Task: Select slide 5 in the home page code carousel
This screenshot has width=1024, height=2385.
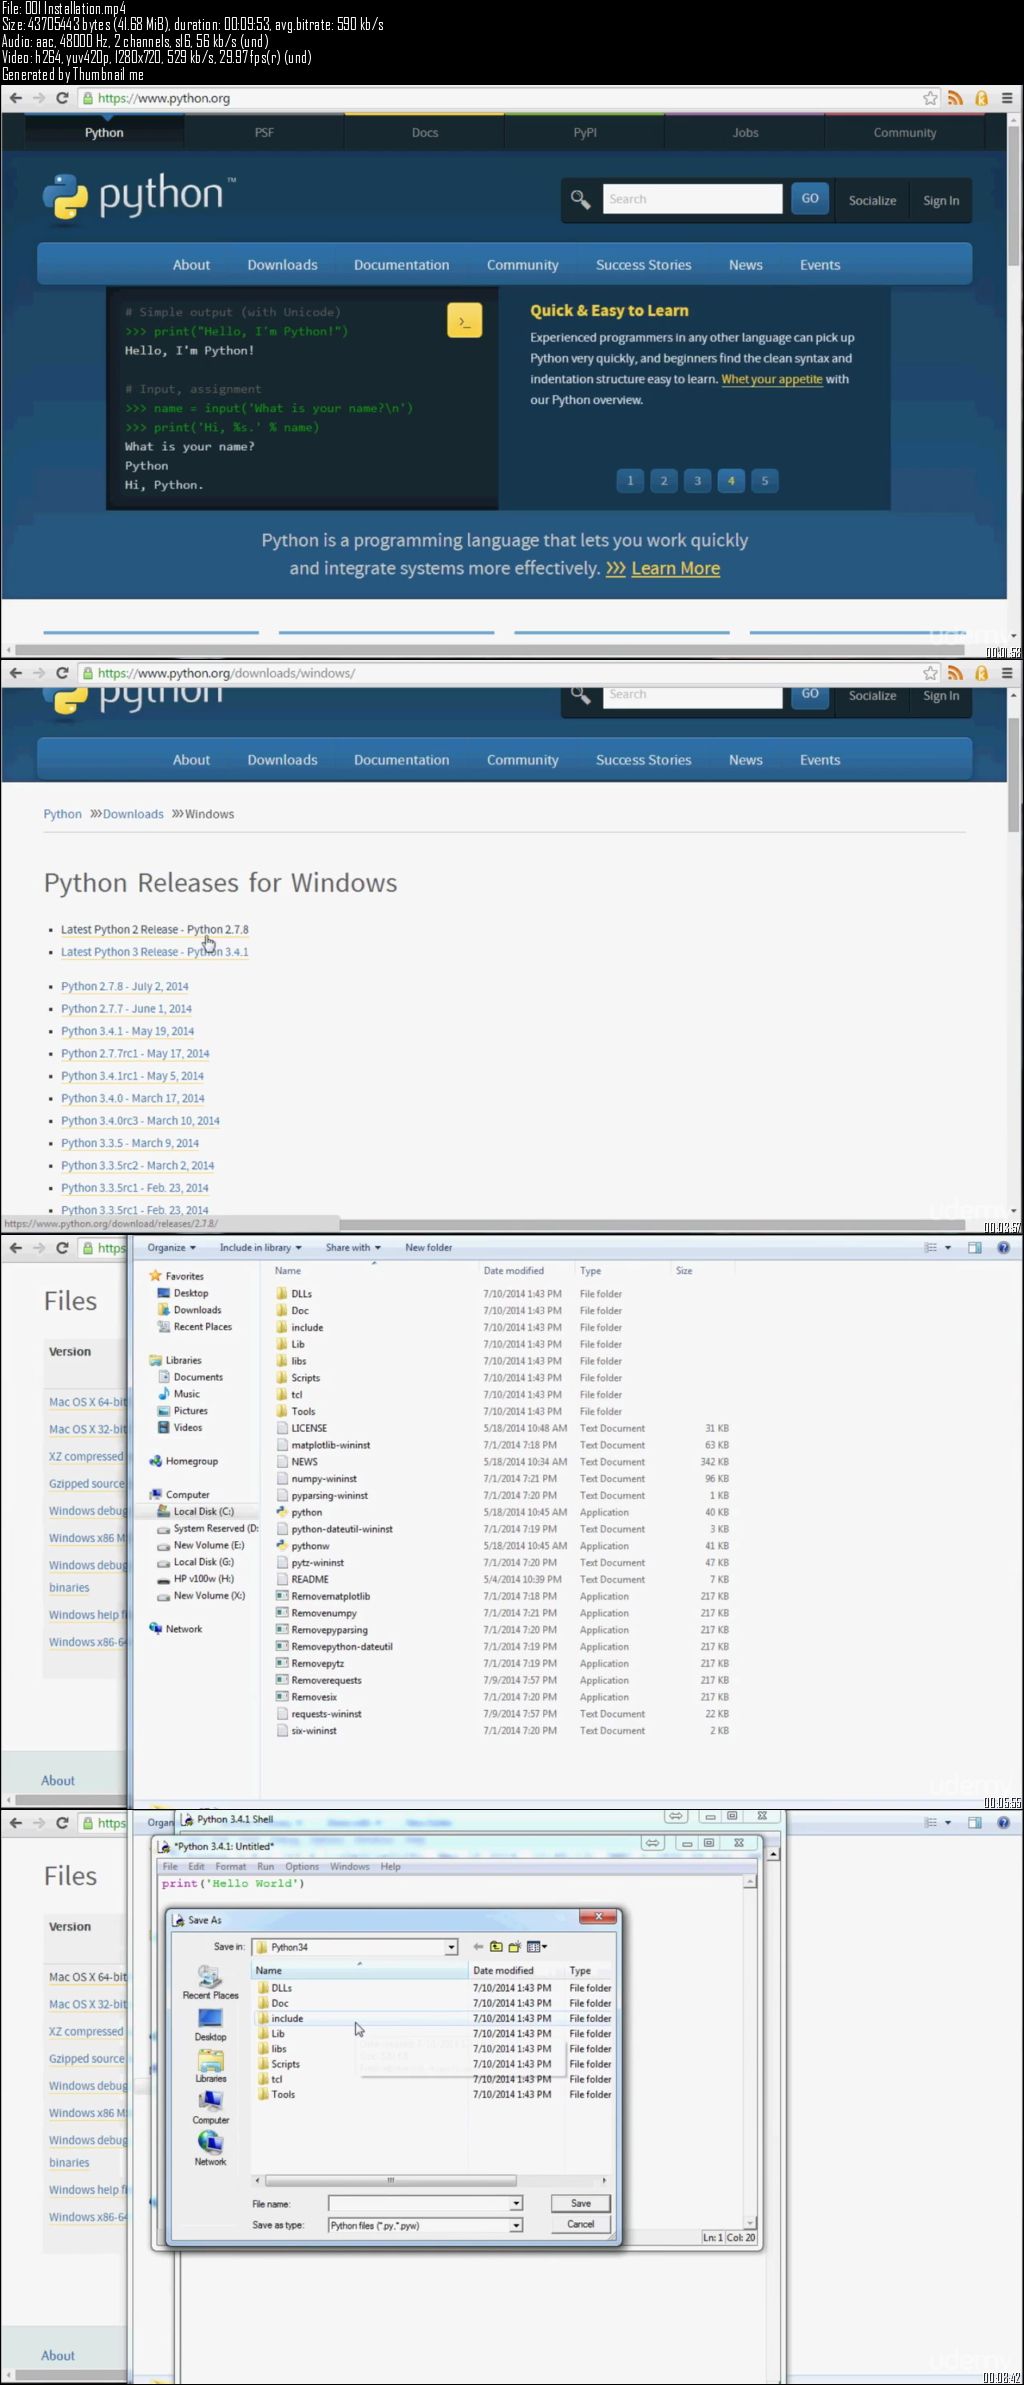Action: tap(765, 480)
